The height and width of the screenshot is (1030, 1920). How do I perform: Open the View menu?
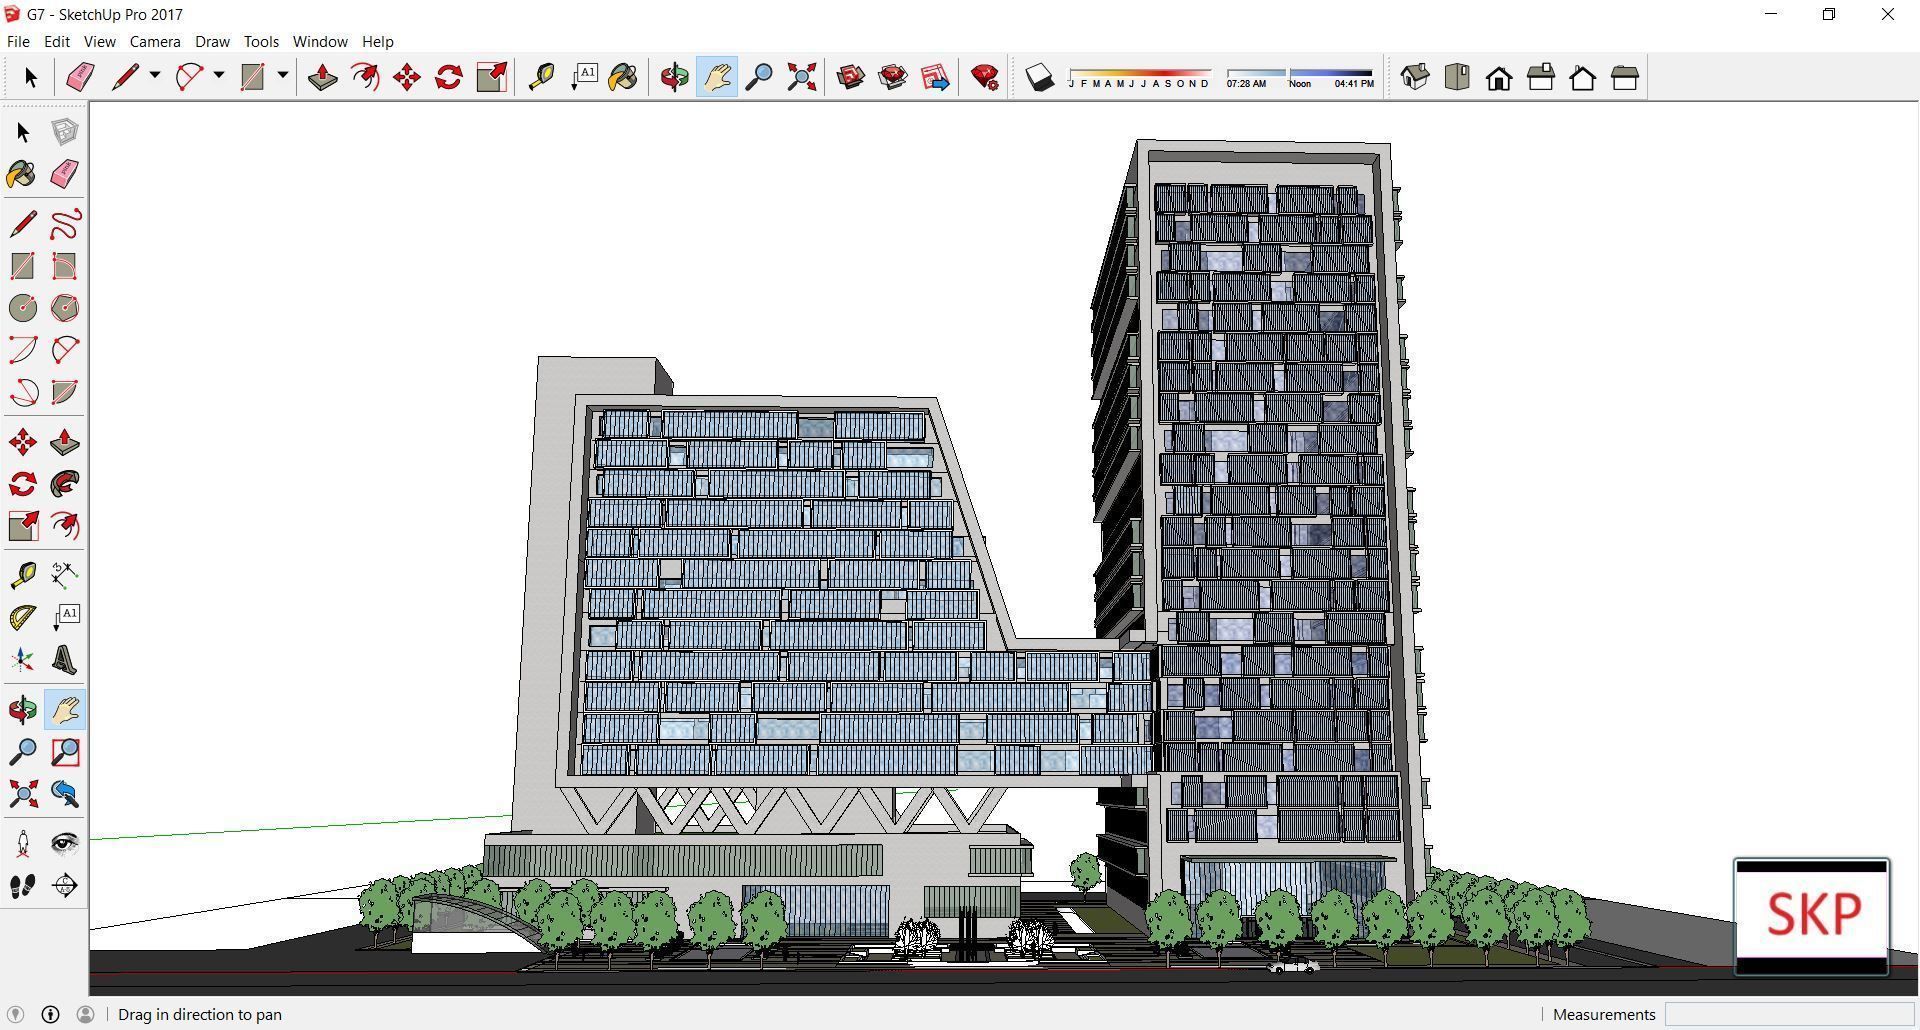tap(99, 41)
